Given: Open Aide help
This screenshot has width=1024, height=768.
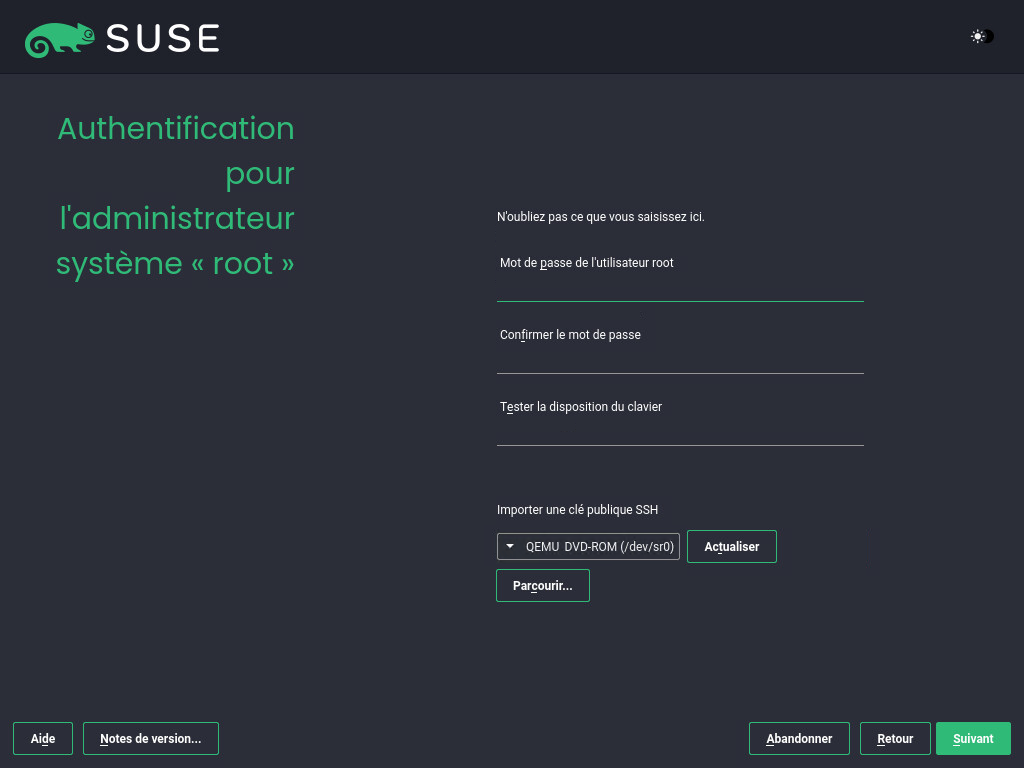Looking at the screenshot, I should (x=43, y=739).
